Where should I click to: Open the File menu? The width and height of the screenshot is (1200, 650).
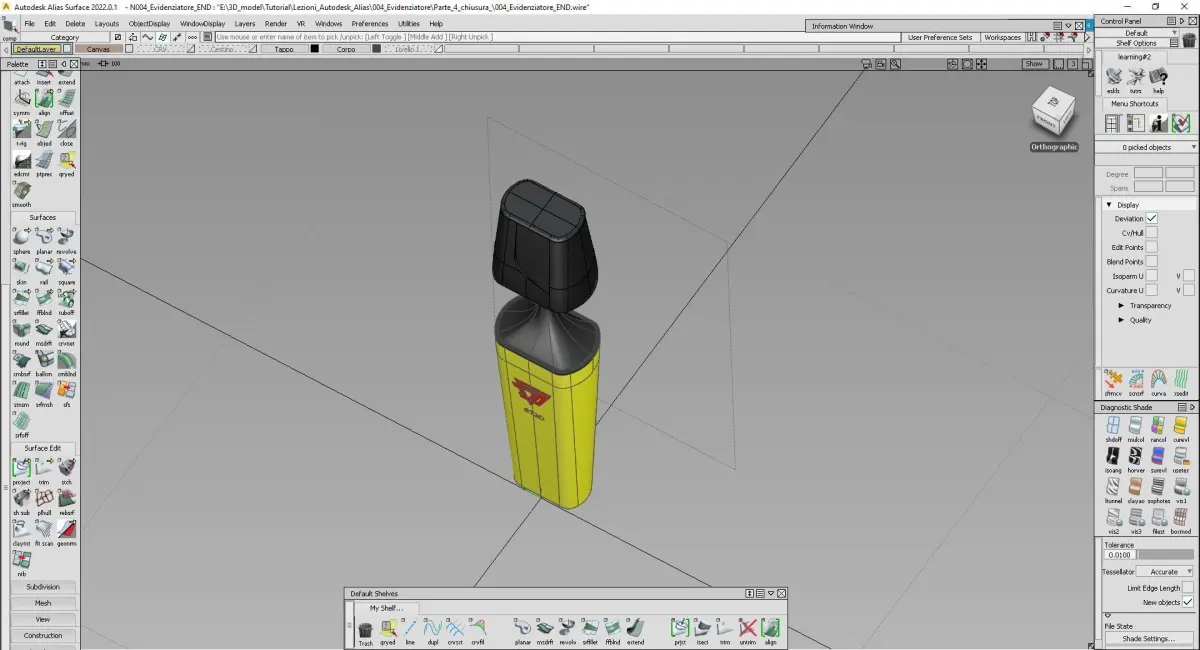click(28, 23)
